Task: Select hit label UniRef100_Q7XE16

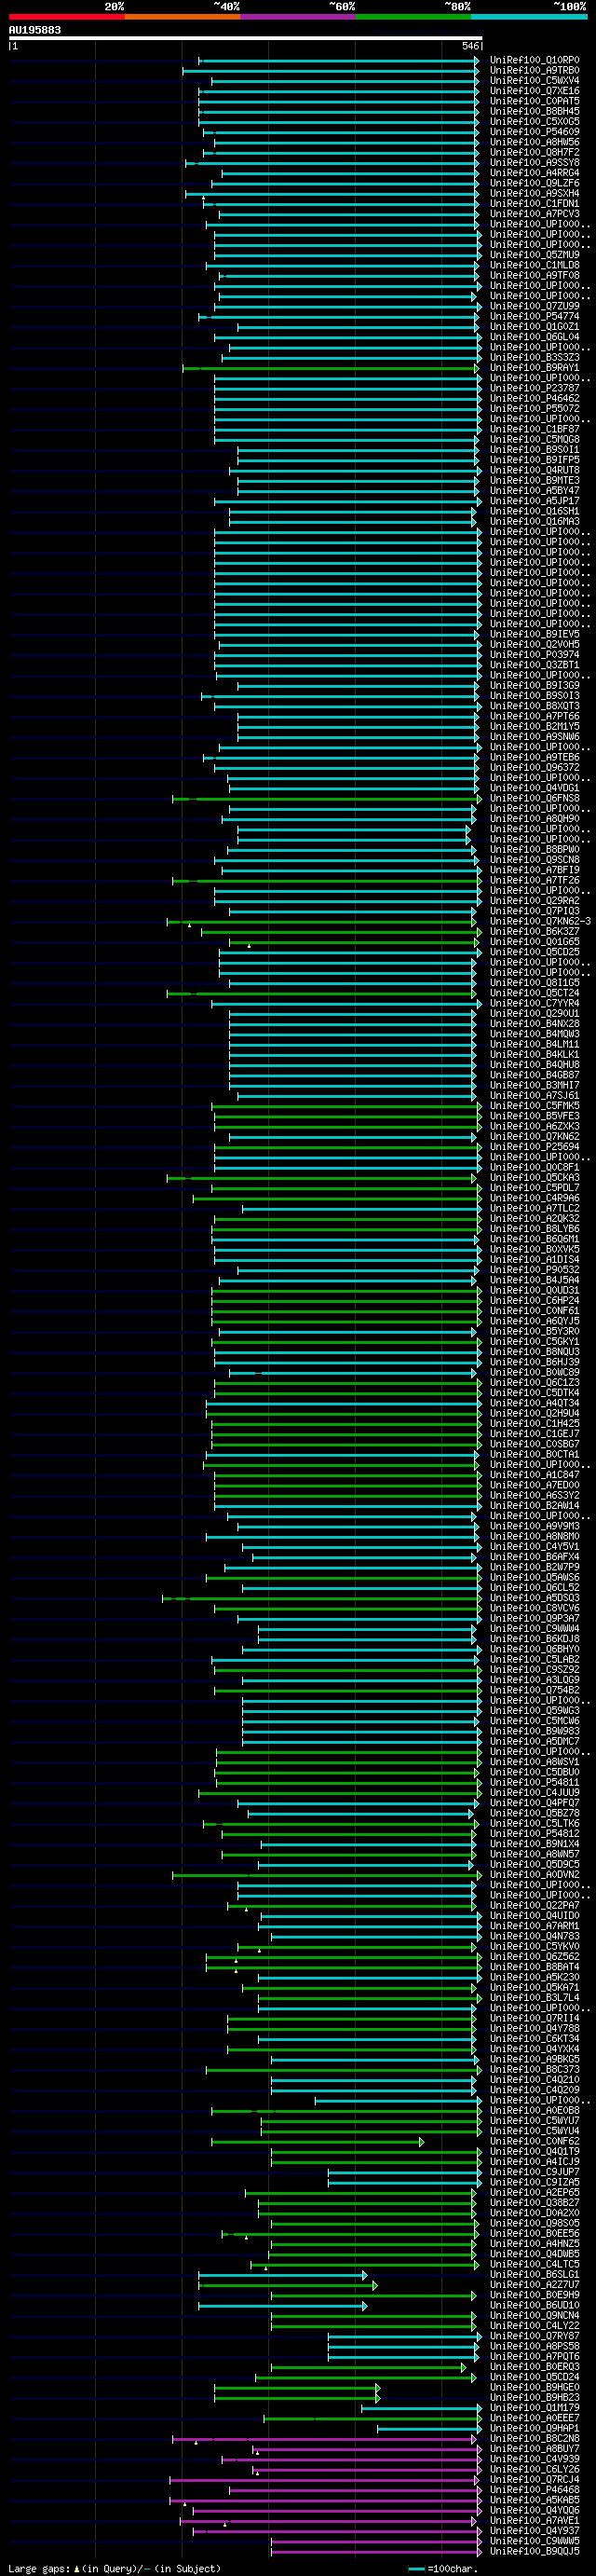Action: click(x=534, y=91)
